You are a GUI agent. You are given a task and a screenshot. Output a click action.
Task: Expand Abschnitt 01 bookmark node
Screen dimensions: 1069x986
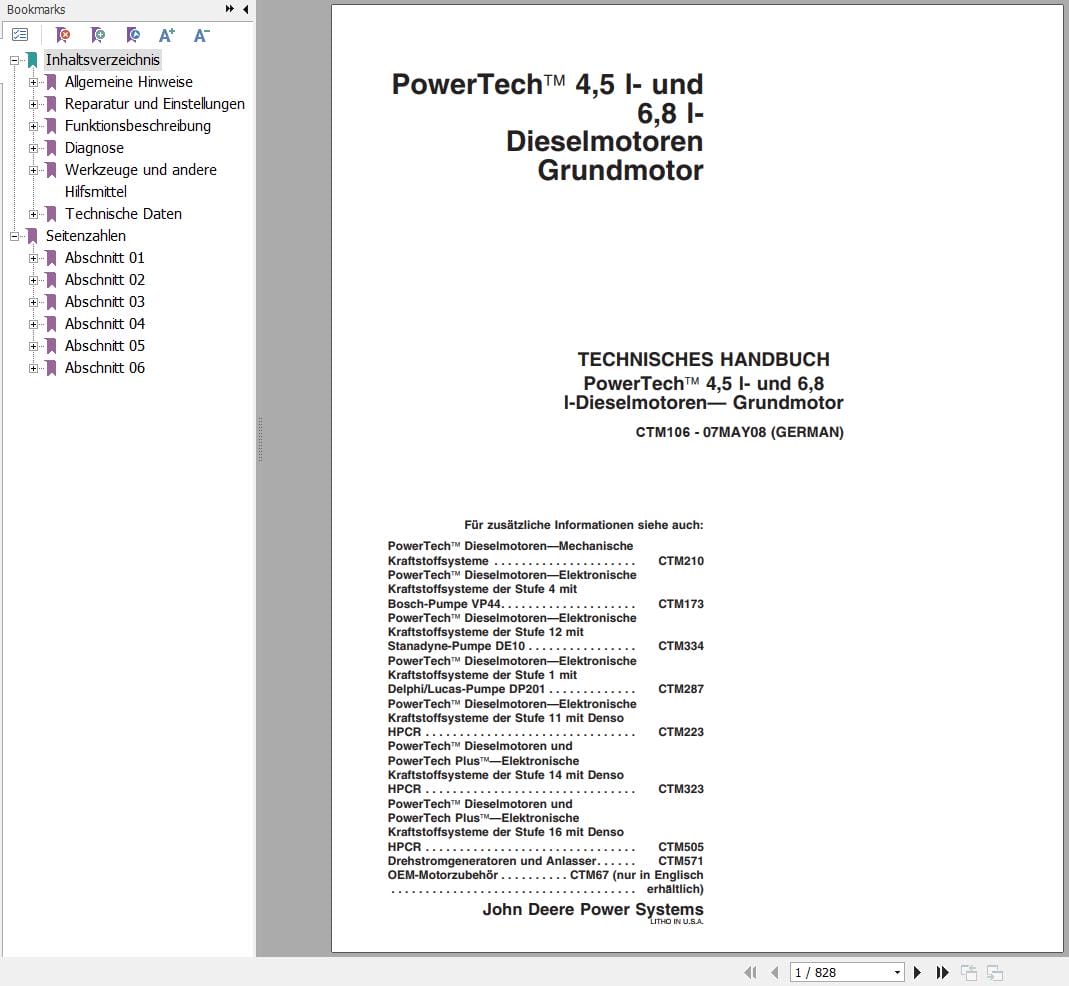pyautogui.click(x=33, y=258)
